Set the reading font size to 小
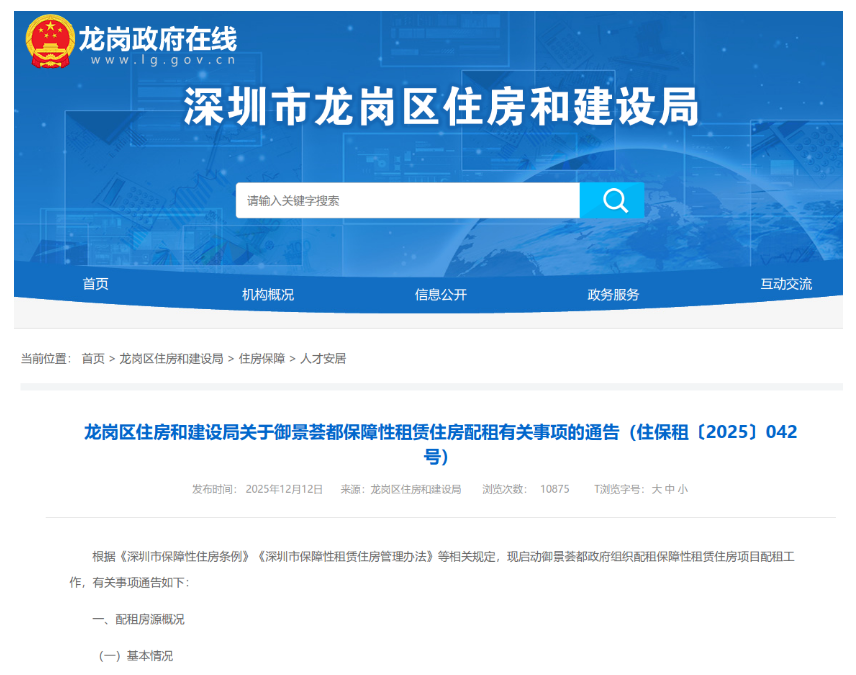 [x=682, y=489]
